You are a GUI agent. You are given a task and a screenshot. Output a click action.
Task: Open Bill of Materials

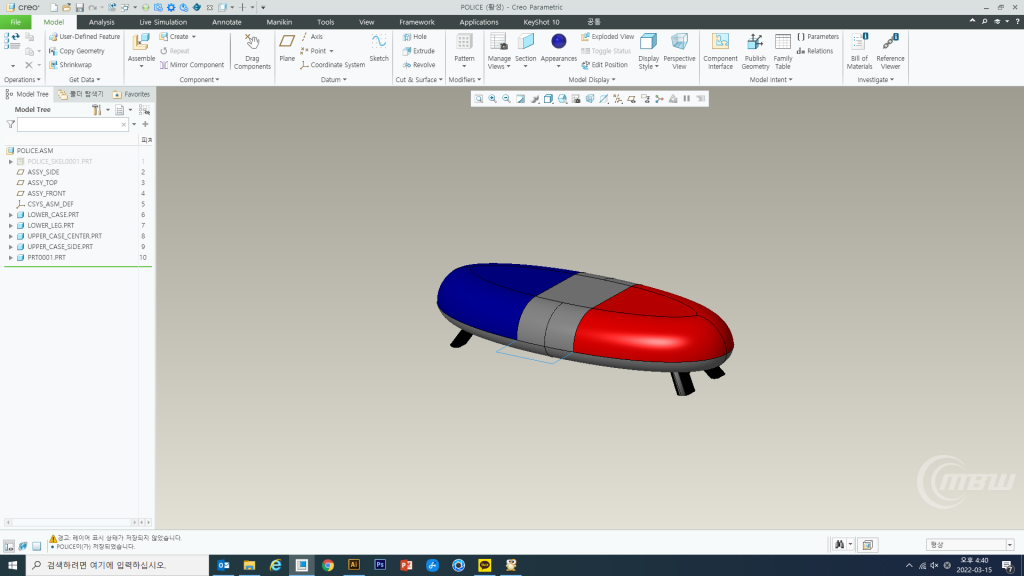[x=859, y=51]
